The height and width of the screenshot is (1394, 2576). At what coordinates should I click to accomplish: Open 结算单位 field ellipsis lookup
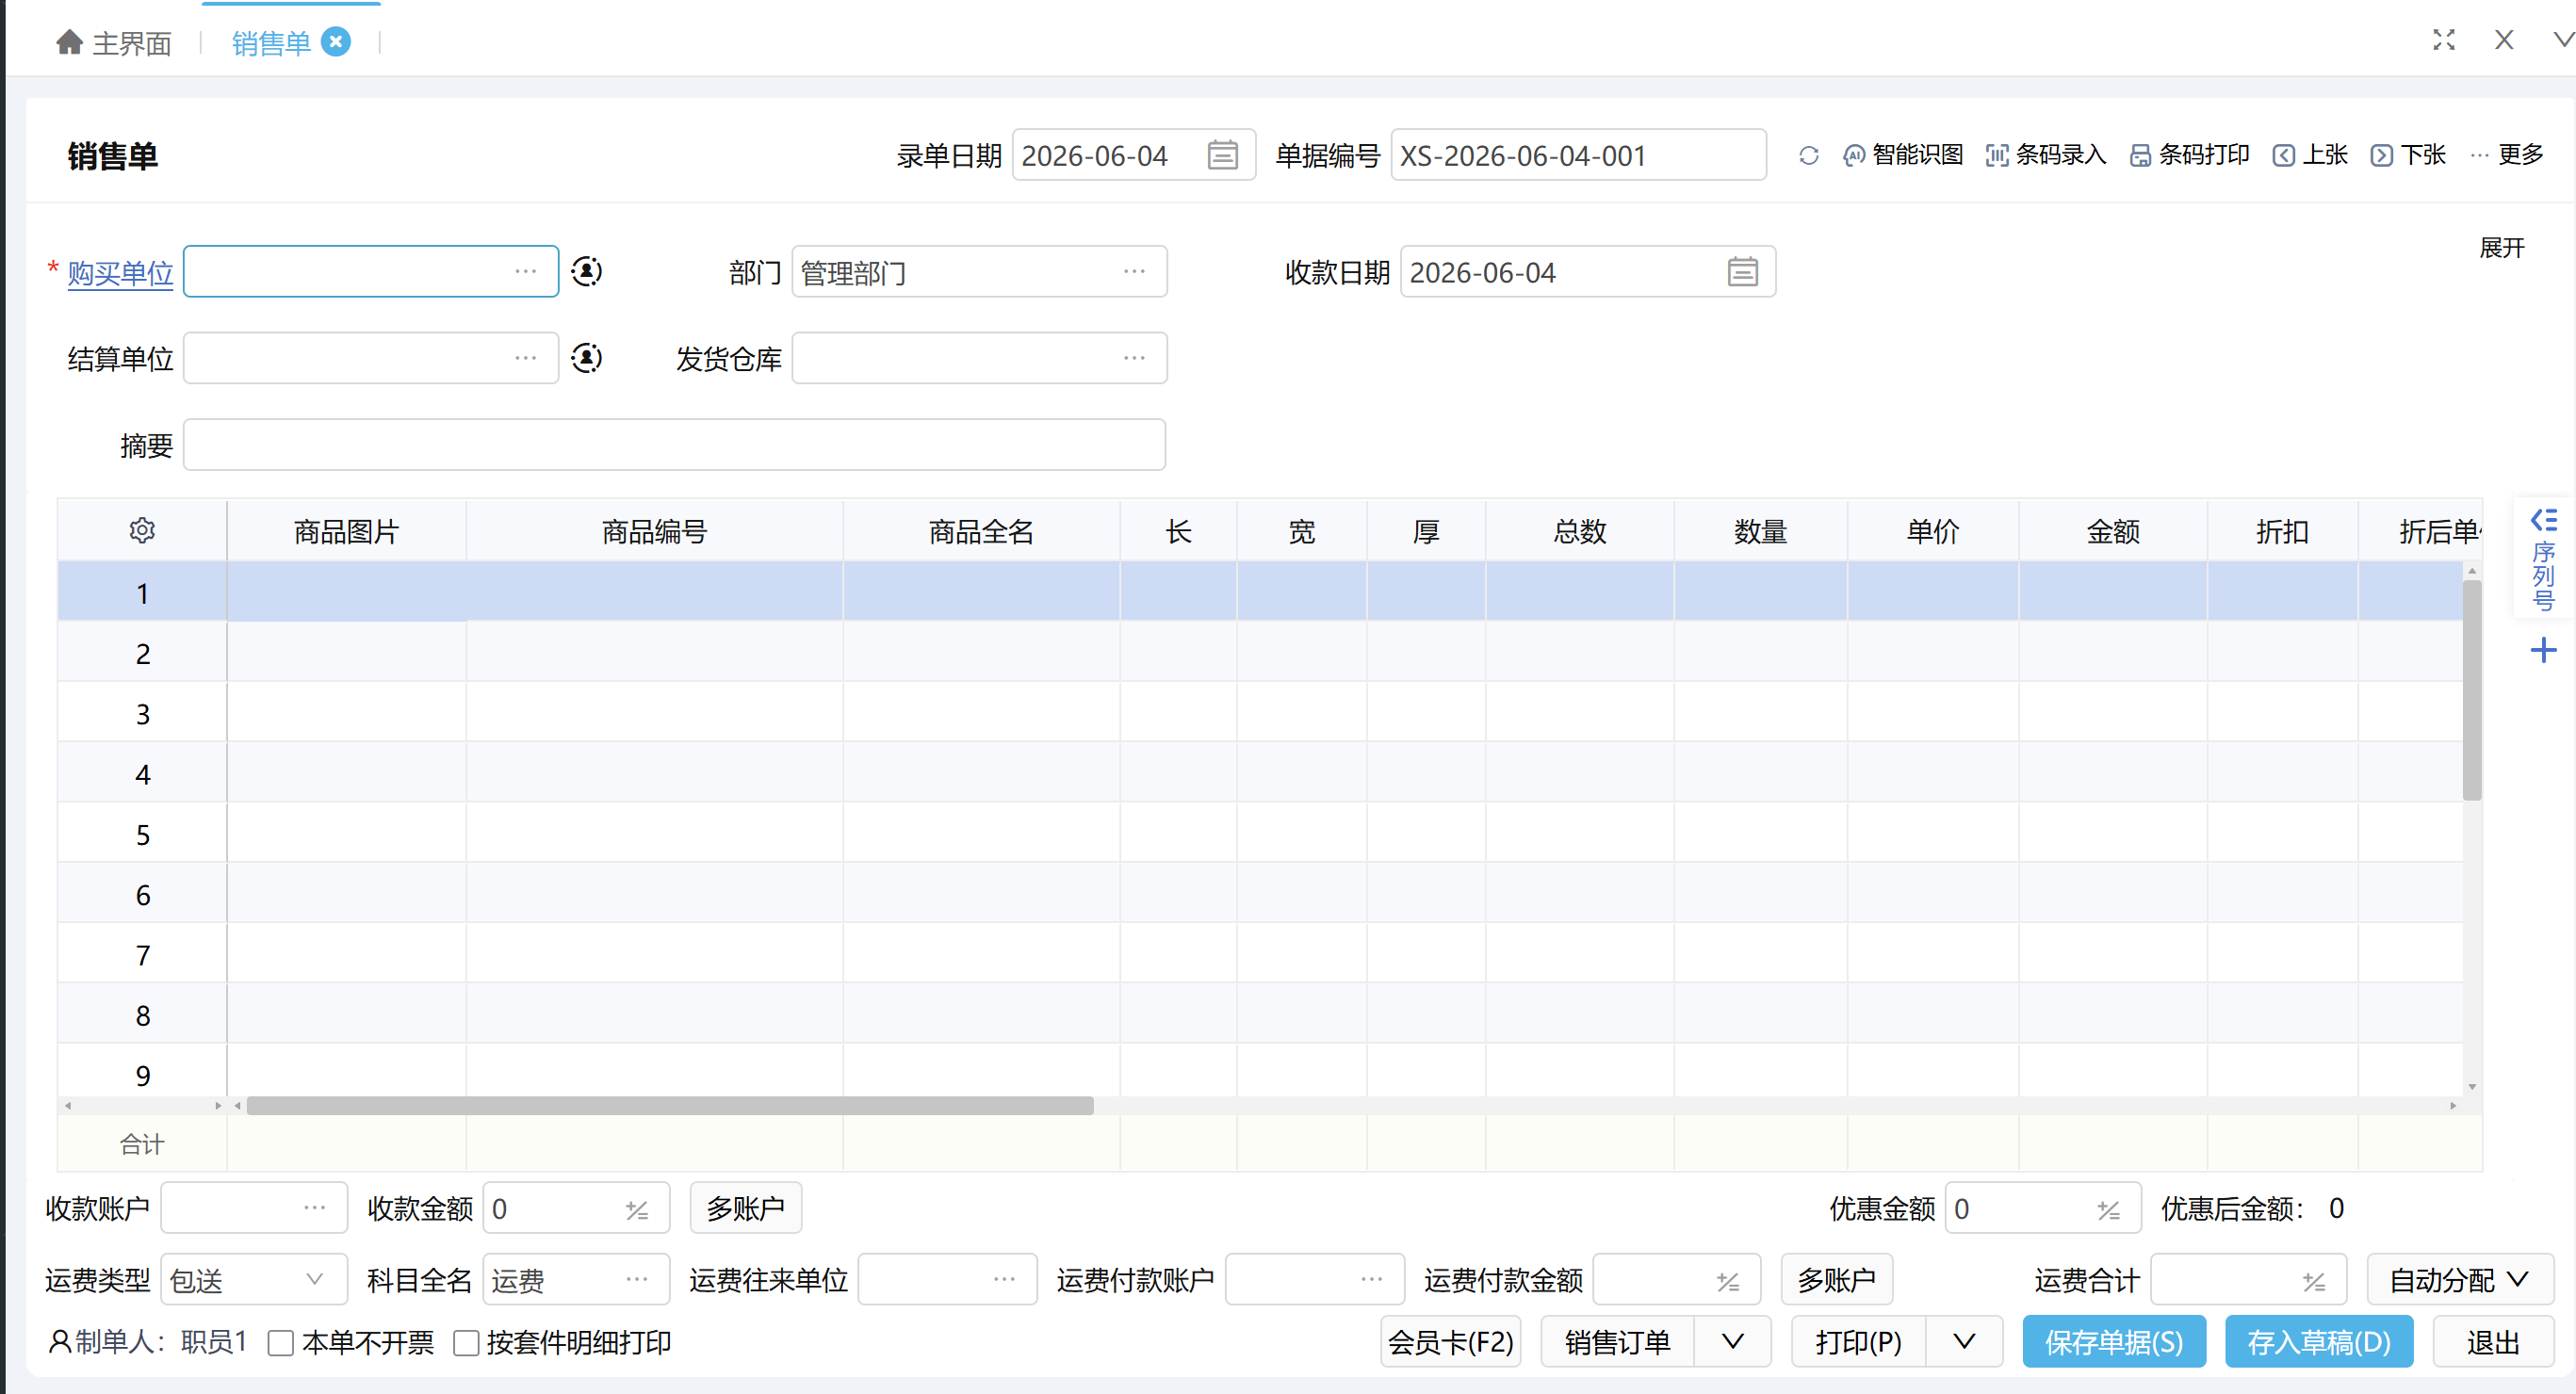point(526,358)
